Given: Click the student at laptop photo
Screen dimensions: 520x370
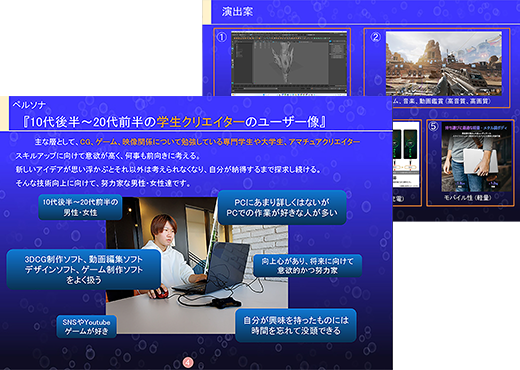Looking at the screenshot, I should click(x=197, y=265).
